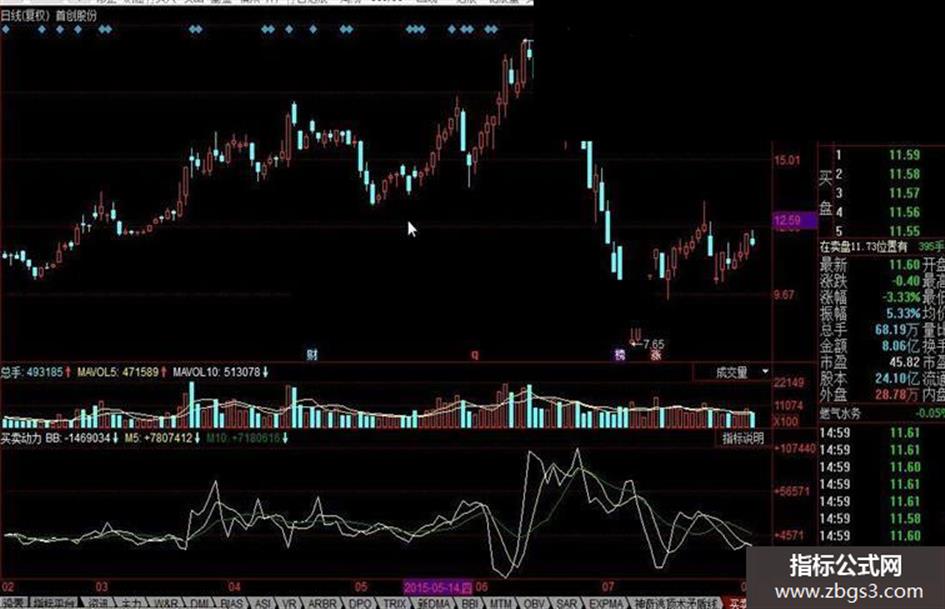Select the buy level 5 price 11.55
The height and width of the screenshot is (609, 945).
(905, 232)
